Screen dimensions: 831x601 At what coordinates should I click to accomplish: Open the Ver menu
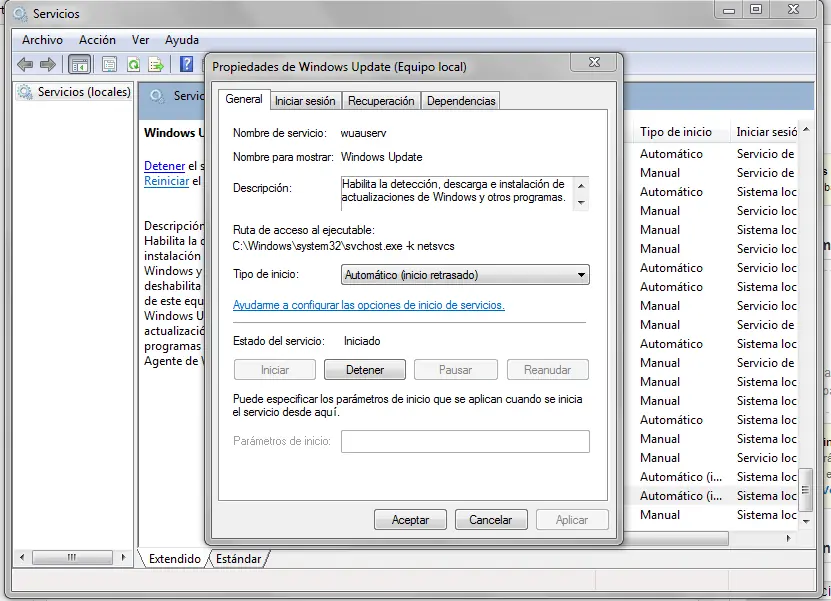140,40
